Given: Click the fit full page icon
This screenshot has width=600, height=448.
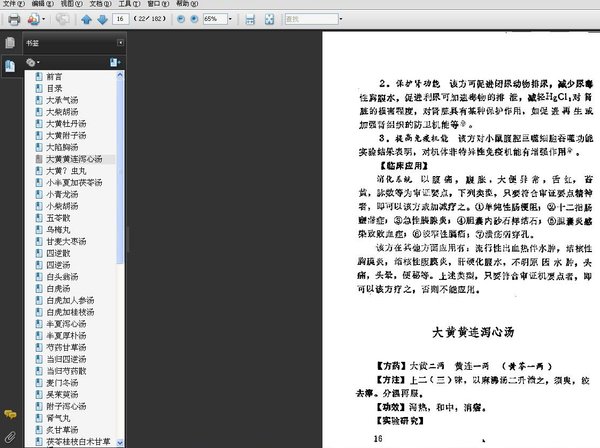Looking at the screenshot, I should tap(269, 19).
